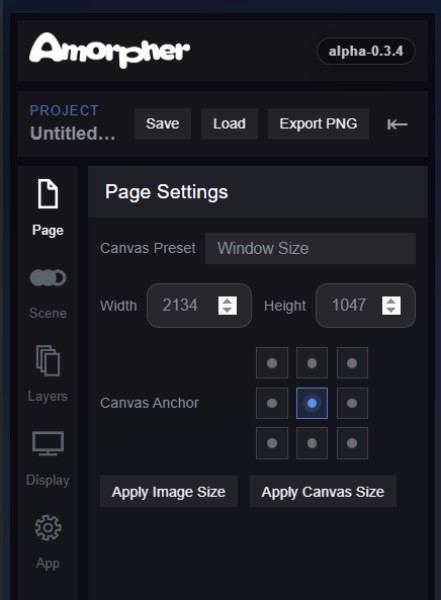The height and width of the screenshot is (600, 441).
Task: Collapse the sidebar with the arrow icon
Action: [x=397, y=124]
